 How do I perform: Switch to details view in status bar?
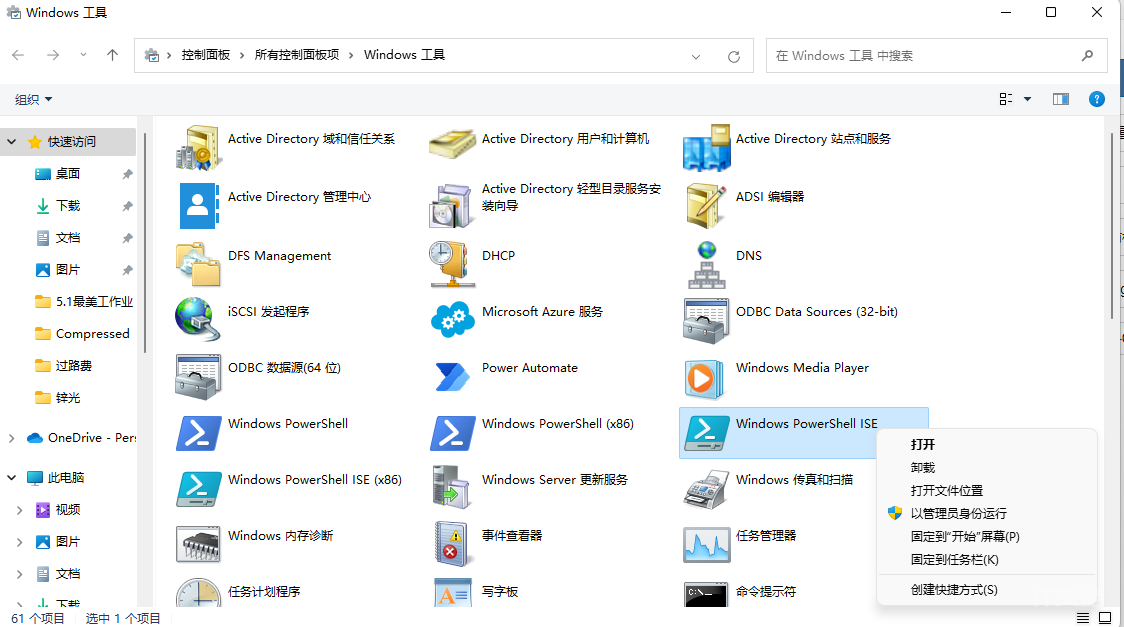point(1084,618)
